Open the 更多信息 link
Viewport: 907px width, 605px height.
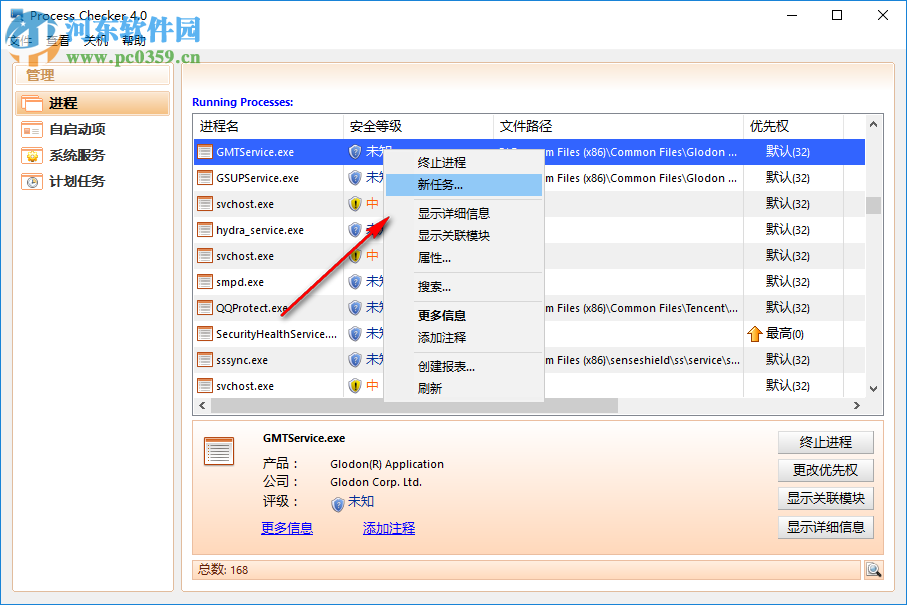coord(287,528)
